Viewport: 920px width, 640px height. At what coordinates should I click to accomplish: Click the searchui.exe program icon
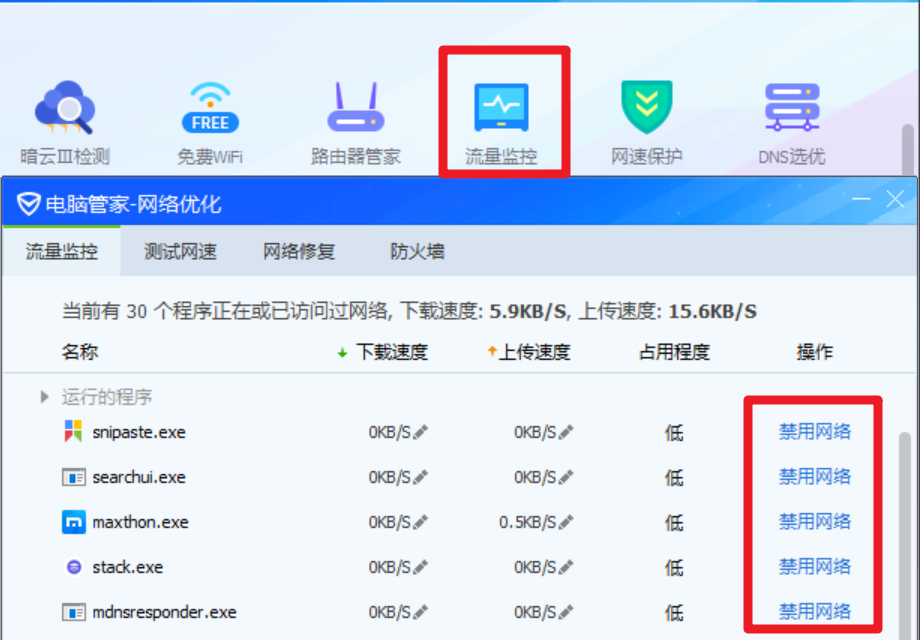pos(74,477)
